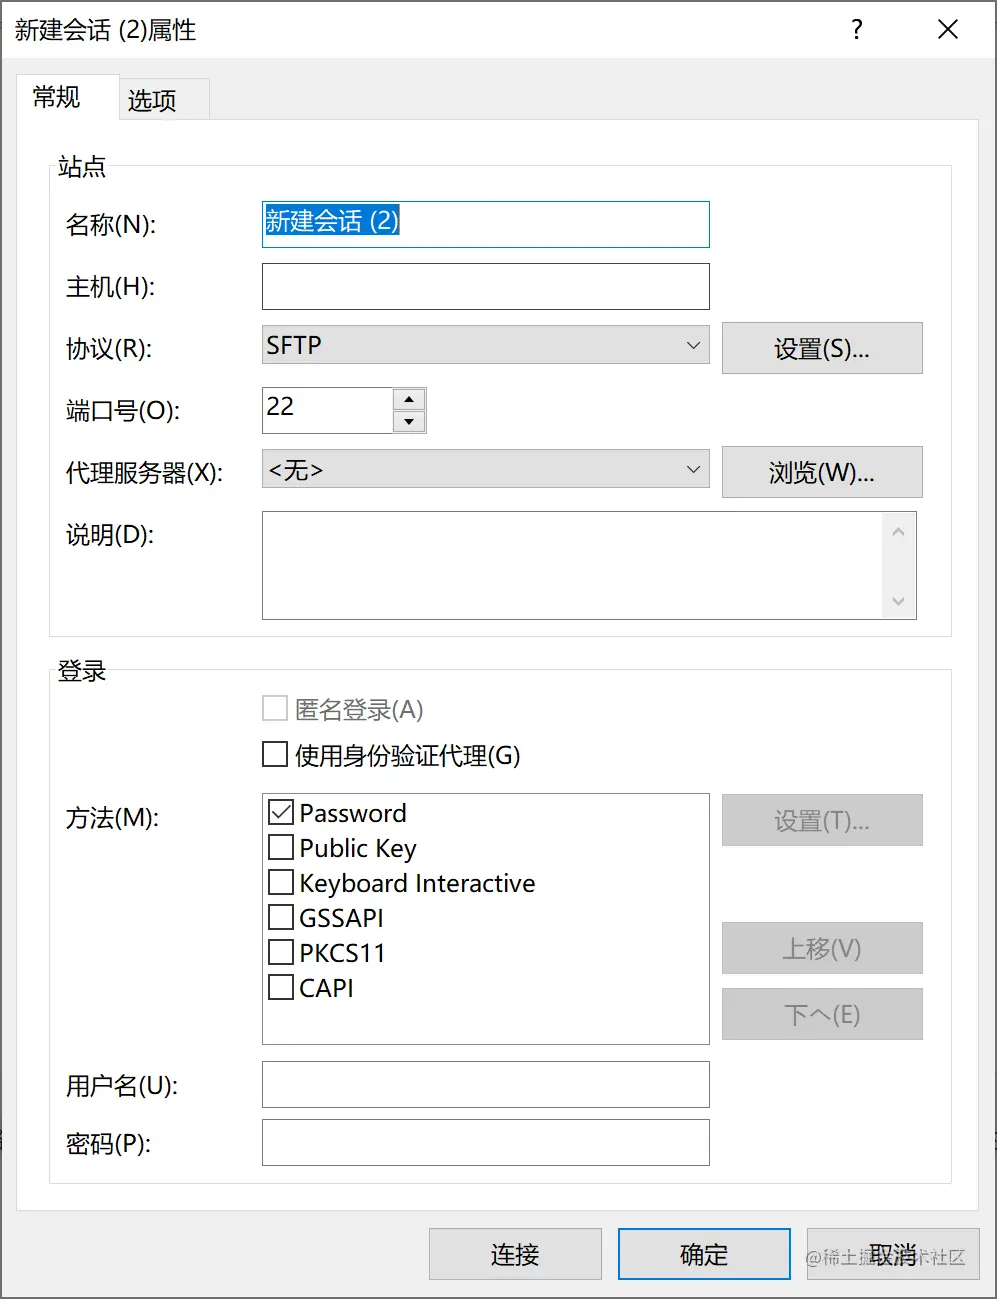Enable GSSAPI authentication method
Viewport: 997px width, 1299px height.
click(x=281, y=918)
